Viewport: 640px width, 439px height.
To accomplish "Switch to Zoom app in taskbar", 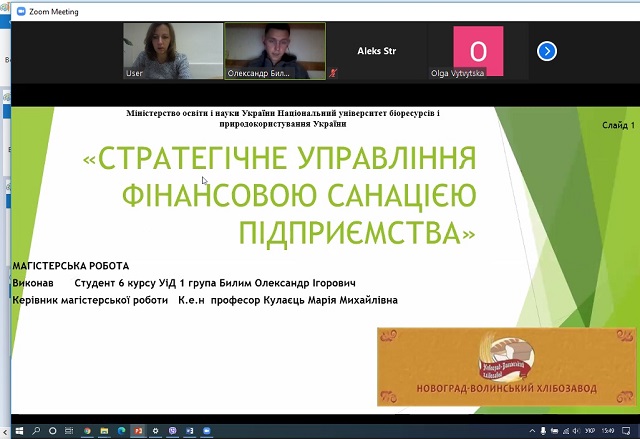I will click(207, 431).
